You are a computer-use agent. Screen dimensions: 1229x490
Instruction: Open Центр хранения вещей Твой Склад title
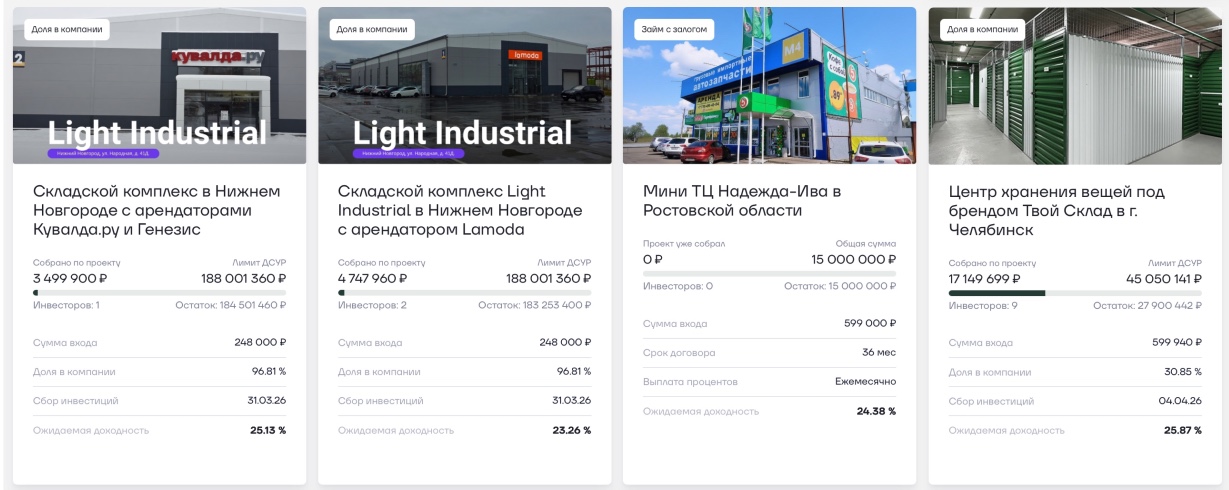(x=1056, y=210)
